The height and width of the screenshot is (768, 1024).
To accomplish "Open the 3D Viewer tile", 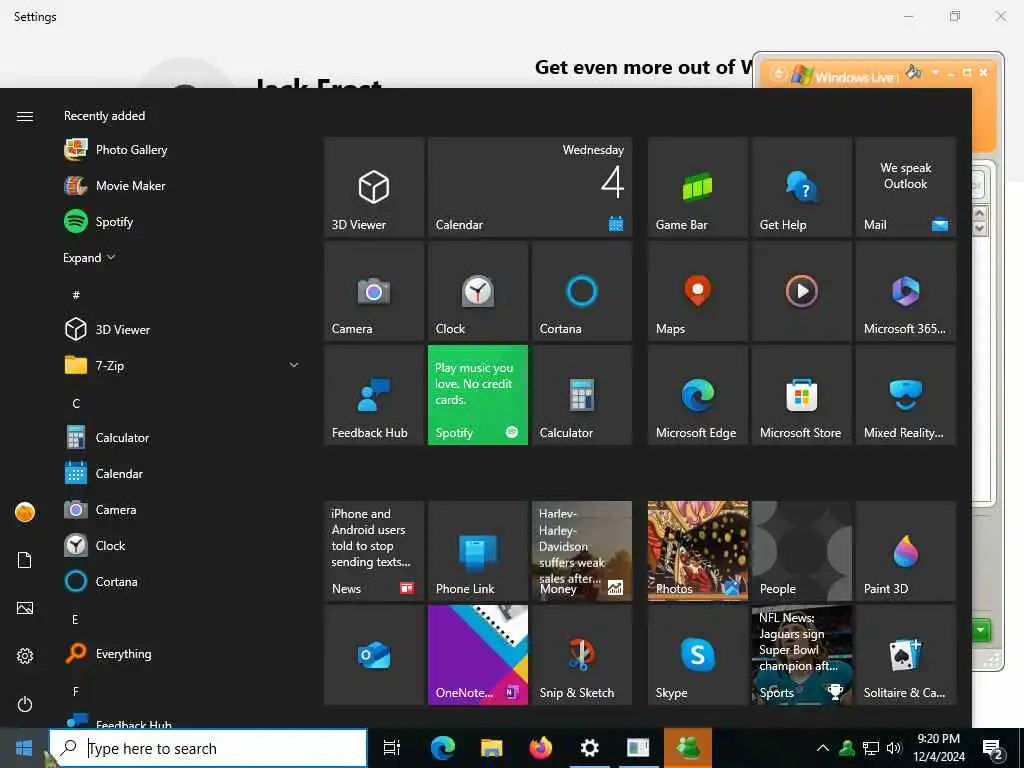I will pyautogui.click(x=374, y=187).
